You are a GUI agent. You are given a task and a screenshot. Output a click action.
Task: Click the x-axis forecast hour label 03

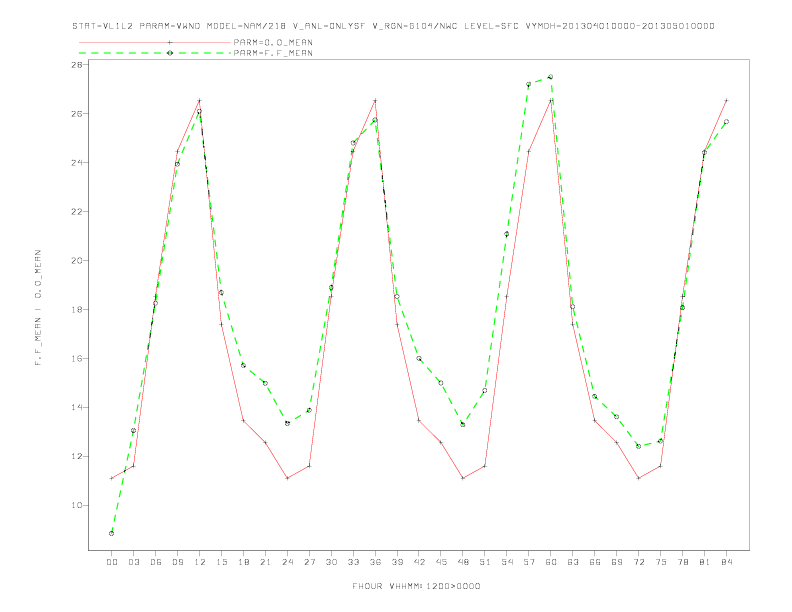pos(133,562)
